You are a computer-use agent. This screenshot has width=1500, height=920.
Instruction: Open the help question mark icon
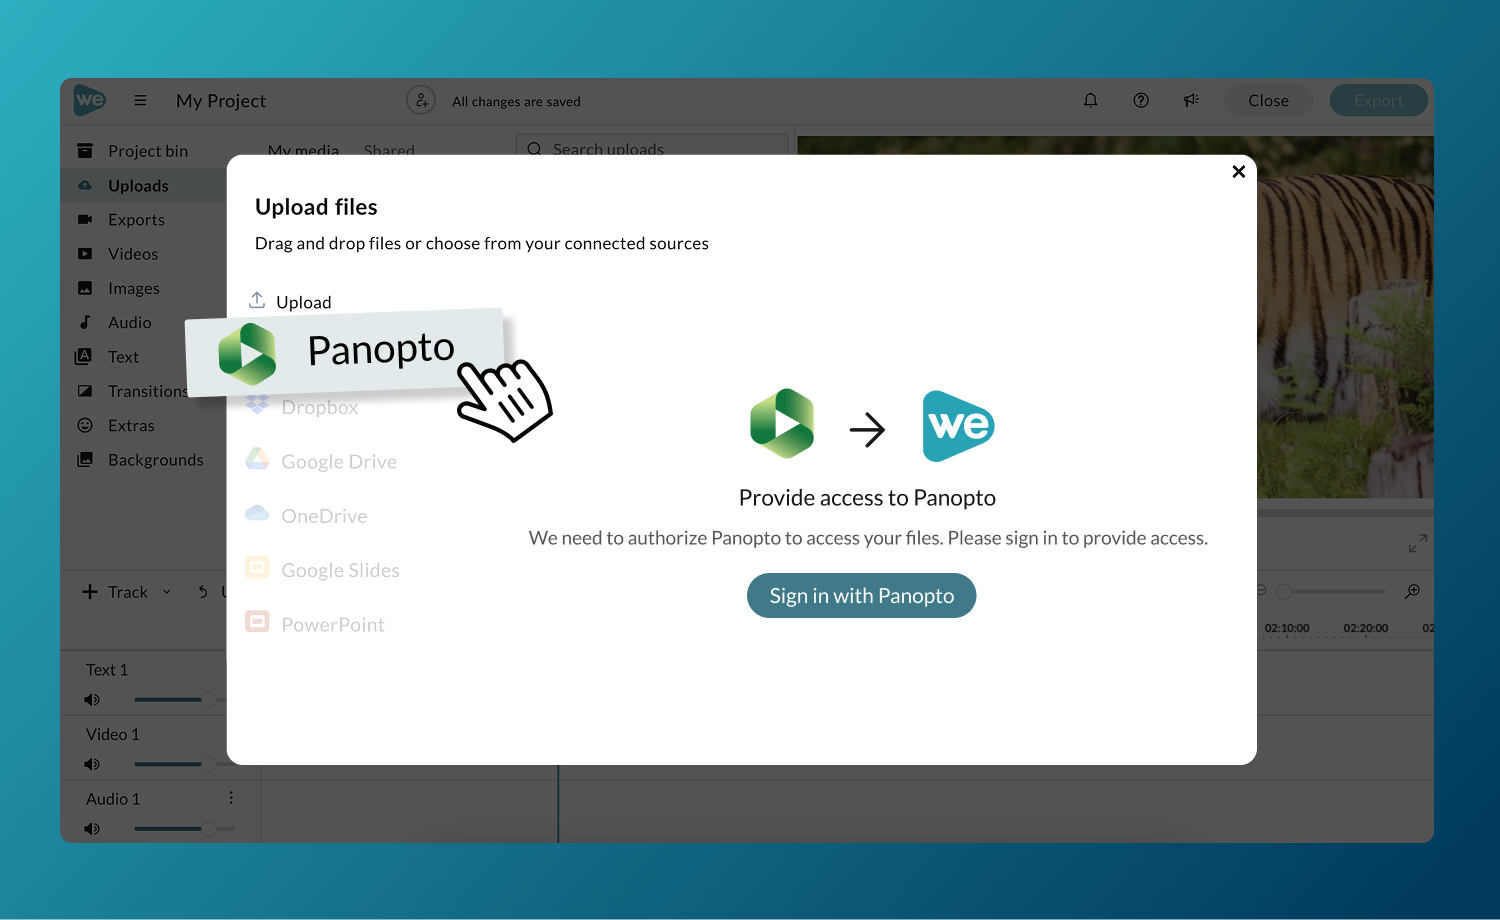coord(1140,100)
